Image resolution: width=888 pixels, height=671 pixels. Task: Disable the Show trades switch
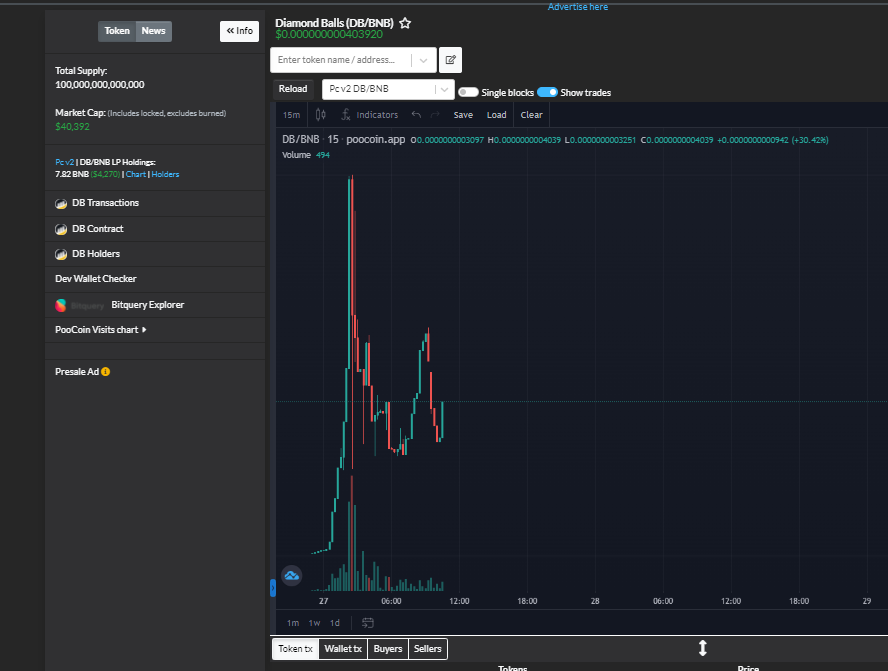pos(547,92)
